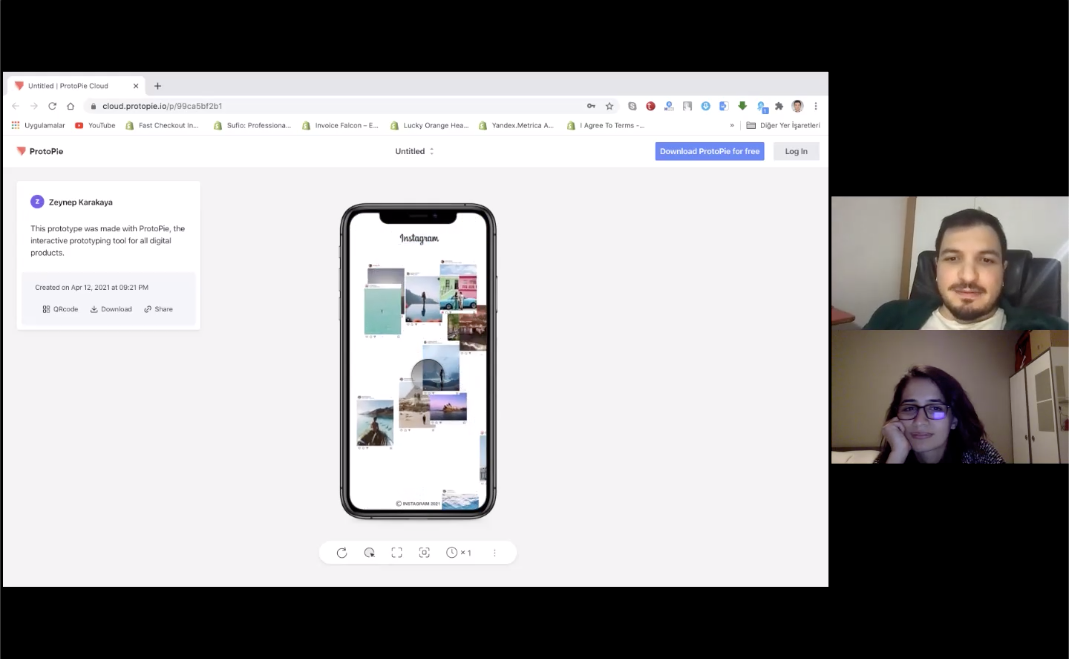This screenshot has width=1069, height=659.
Task: Open the Lucky Orange Hea... bookmark
Action: point(429,125)
